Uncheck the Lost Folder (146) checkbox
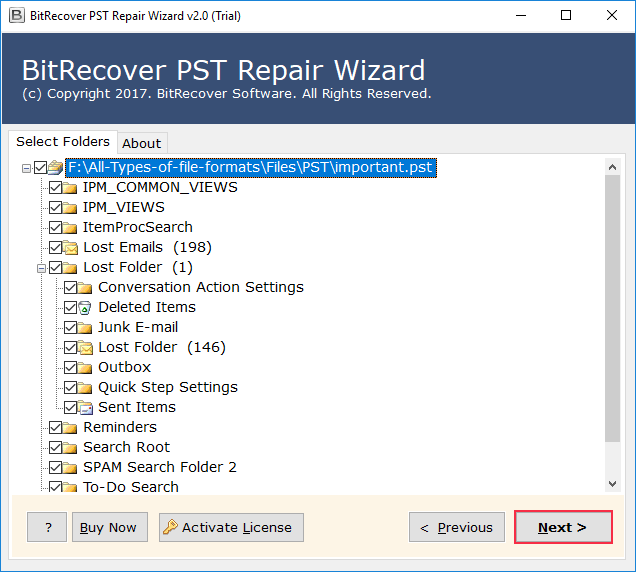The image size is (636, 572). click(x=71, y=347)
